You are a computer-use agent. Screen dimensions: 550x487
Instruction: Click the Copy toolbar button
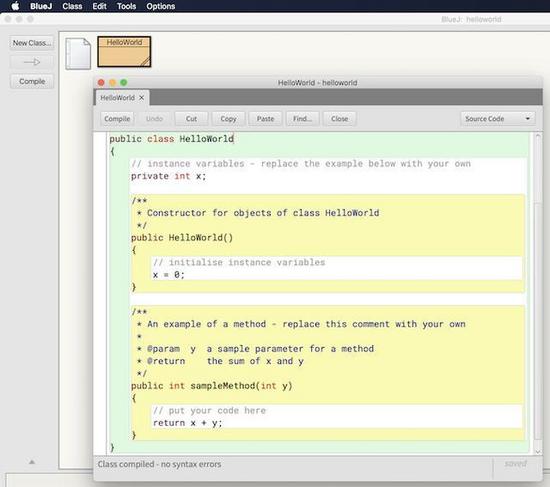pyautogui.click(x=228, y=119)
